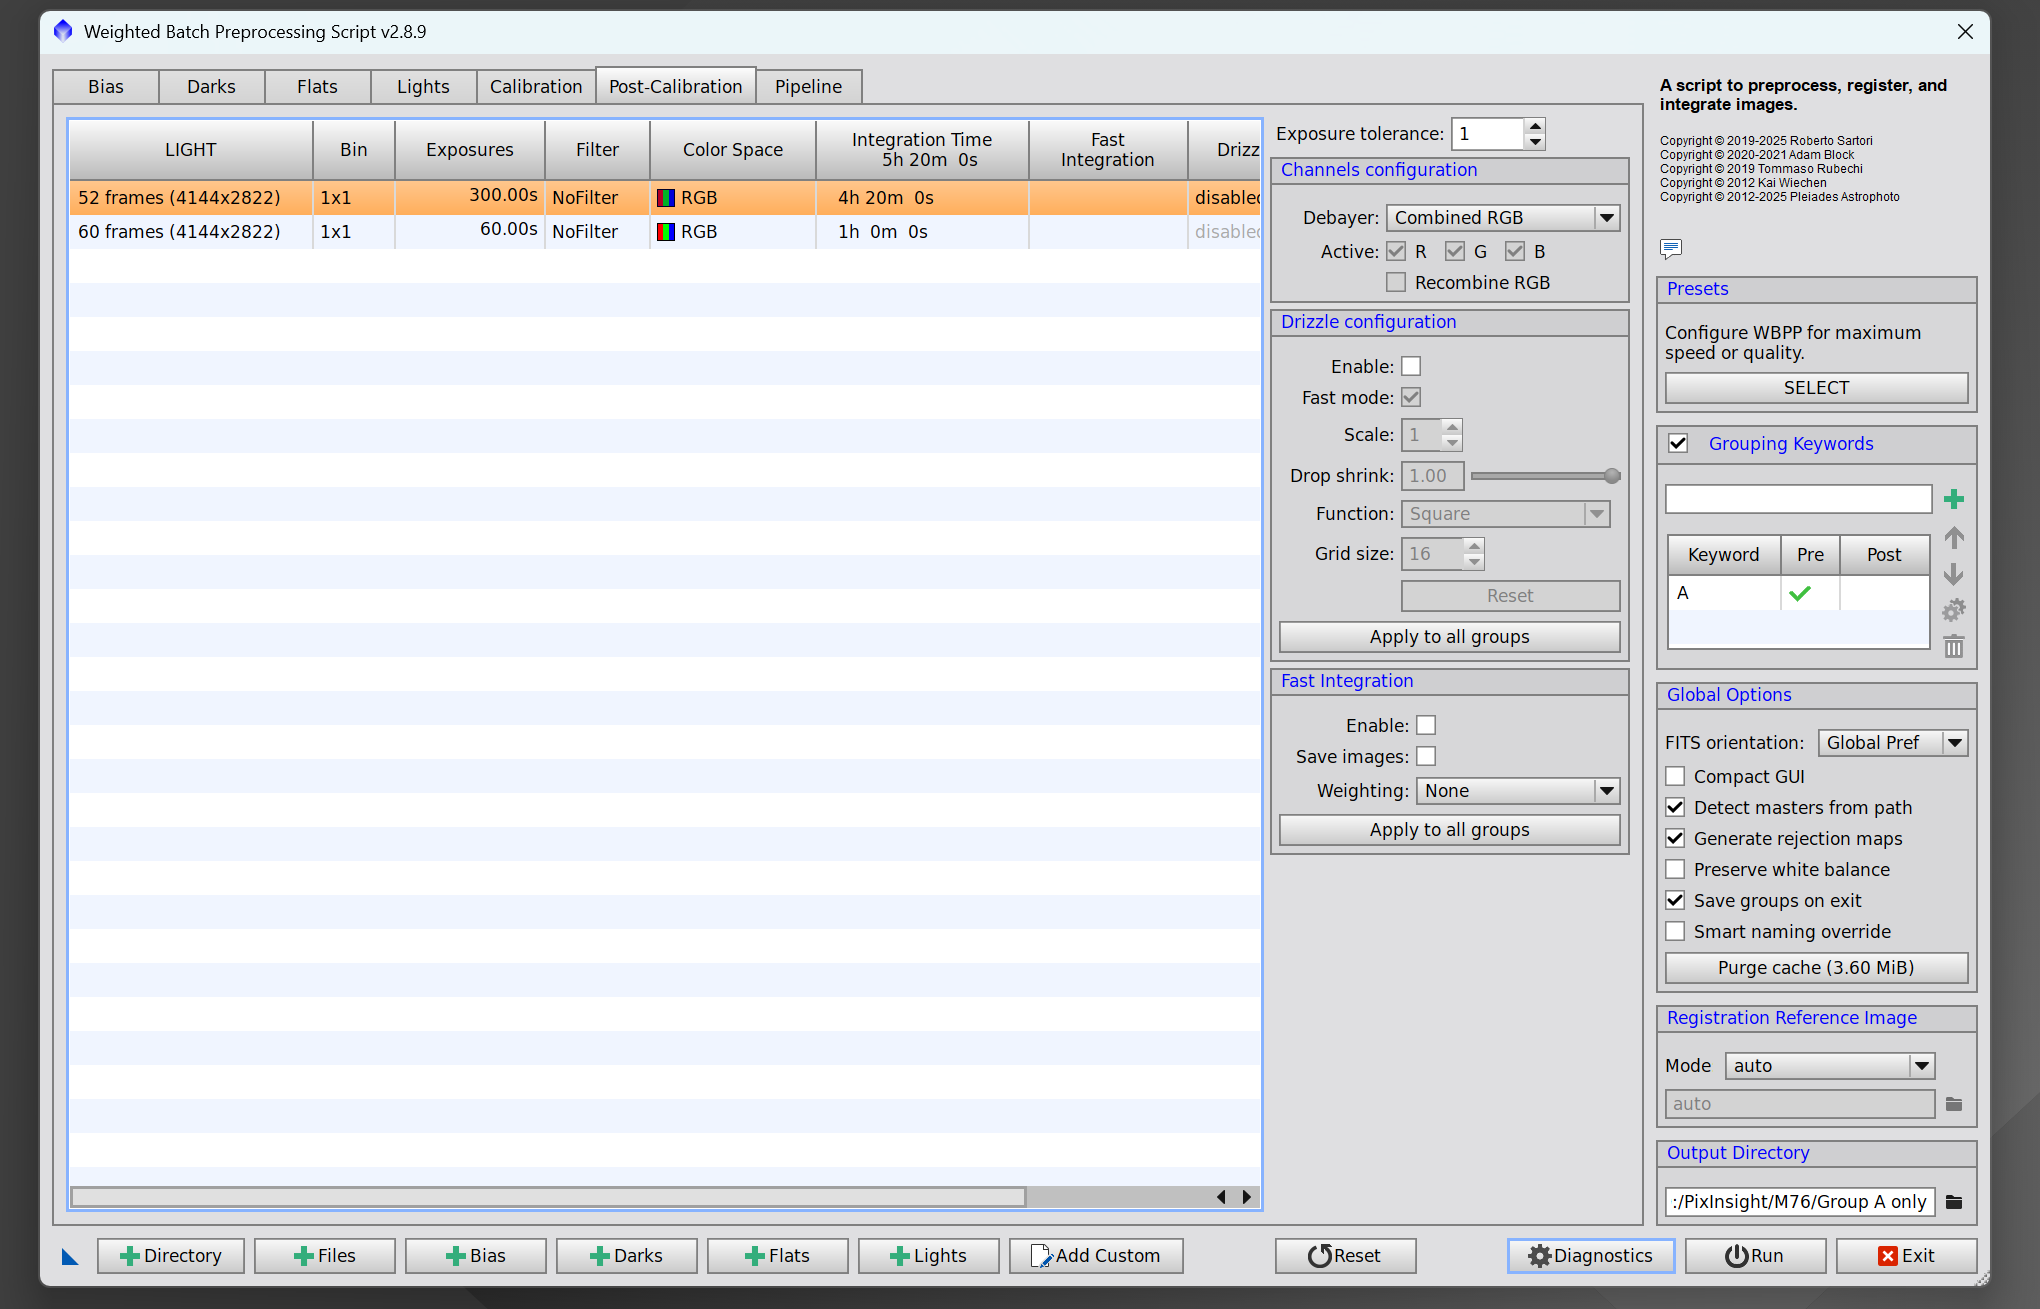The height and width of the screenshot is (1309, 2040).
Task: Open the FITS orientation Global Pref dropdown
Action: [x=1891, y=742]
